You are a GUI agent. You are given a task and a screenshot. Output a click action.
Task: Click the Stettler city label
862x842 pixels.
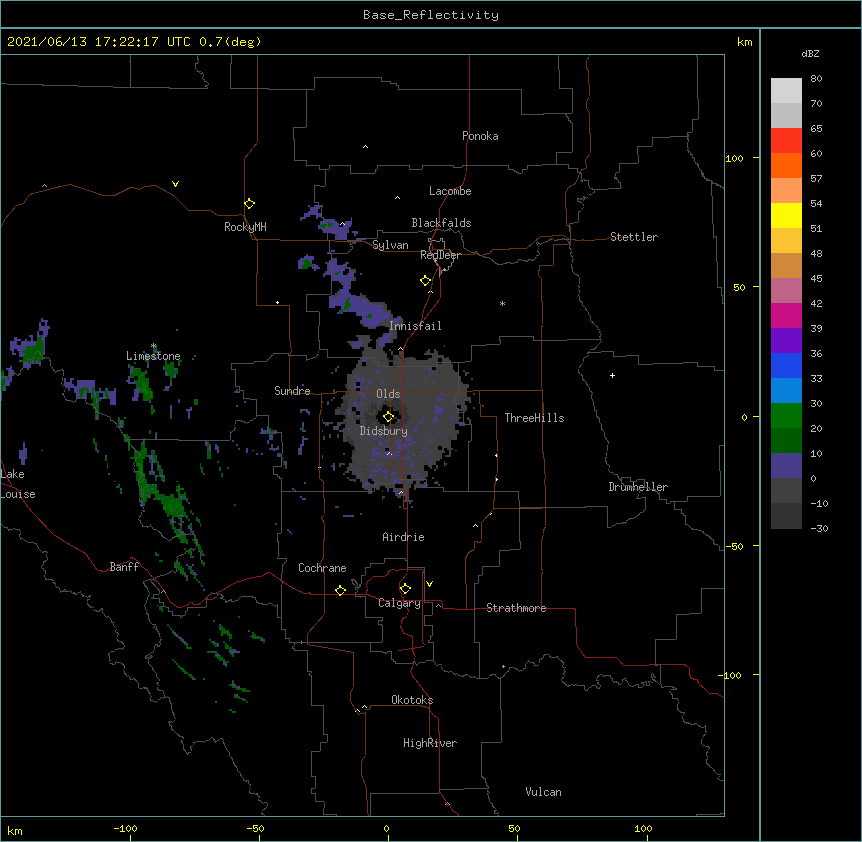click(x=634, y=237)
